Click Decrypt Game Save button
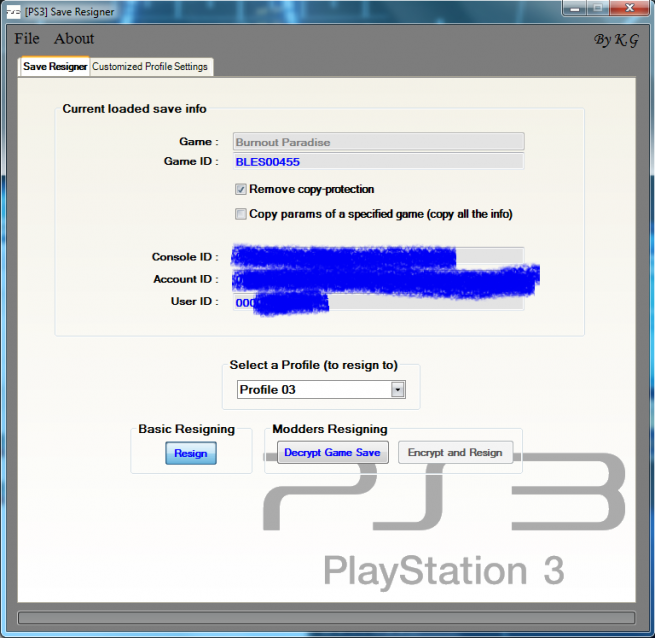The image size is (655, 638). [x=333, y=452]
